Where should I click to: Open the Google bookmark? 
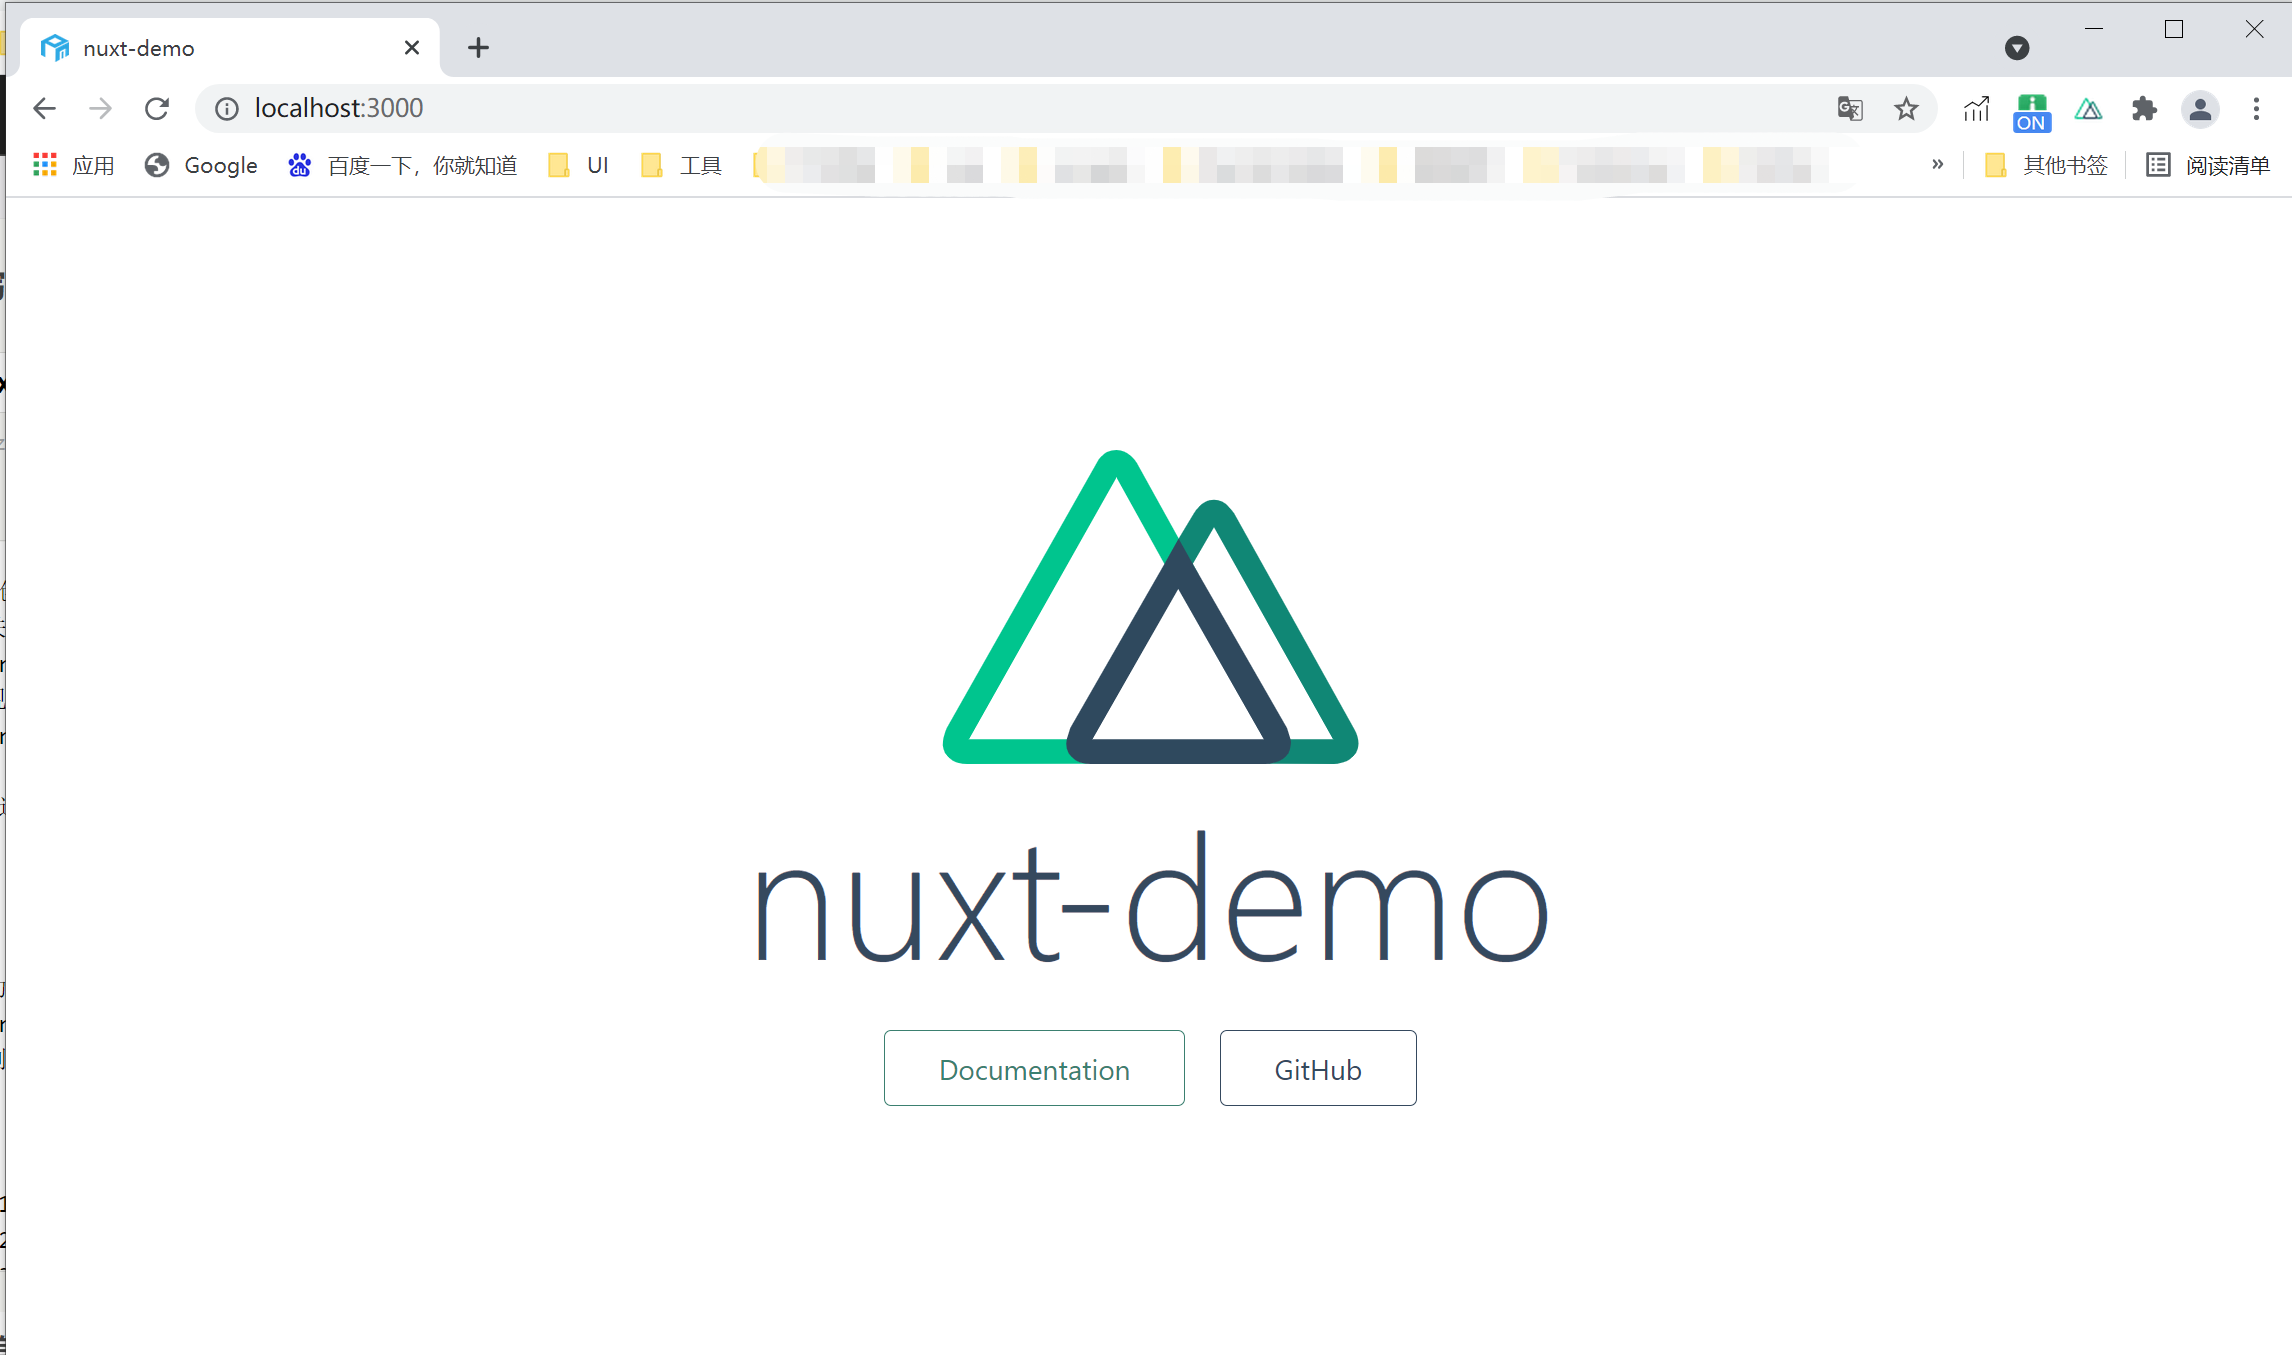tap(200, 165)
